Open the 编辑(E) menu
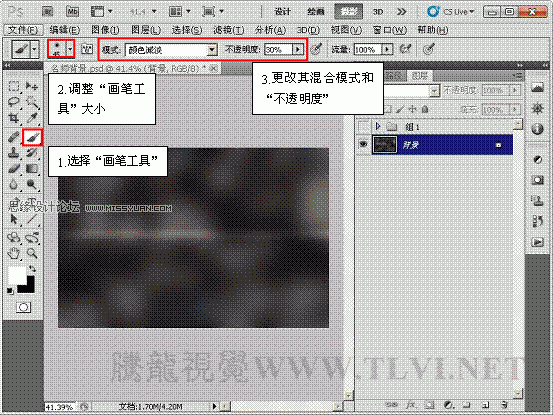This screenshot has width=553, height=415. point(65,30)
